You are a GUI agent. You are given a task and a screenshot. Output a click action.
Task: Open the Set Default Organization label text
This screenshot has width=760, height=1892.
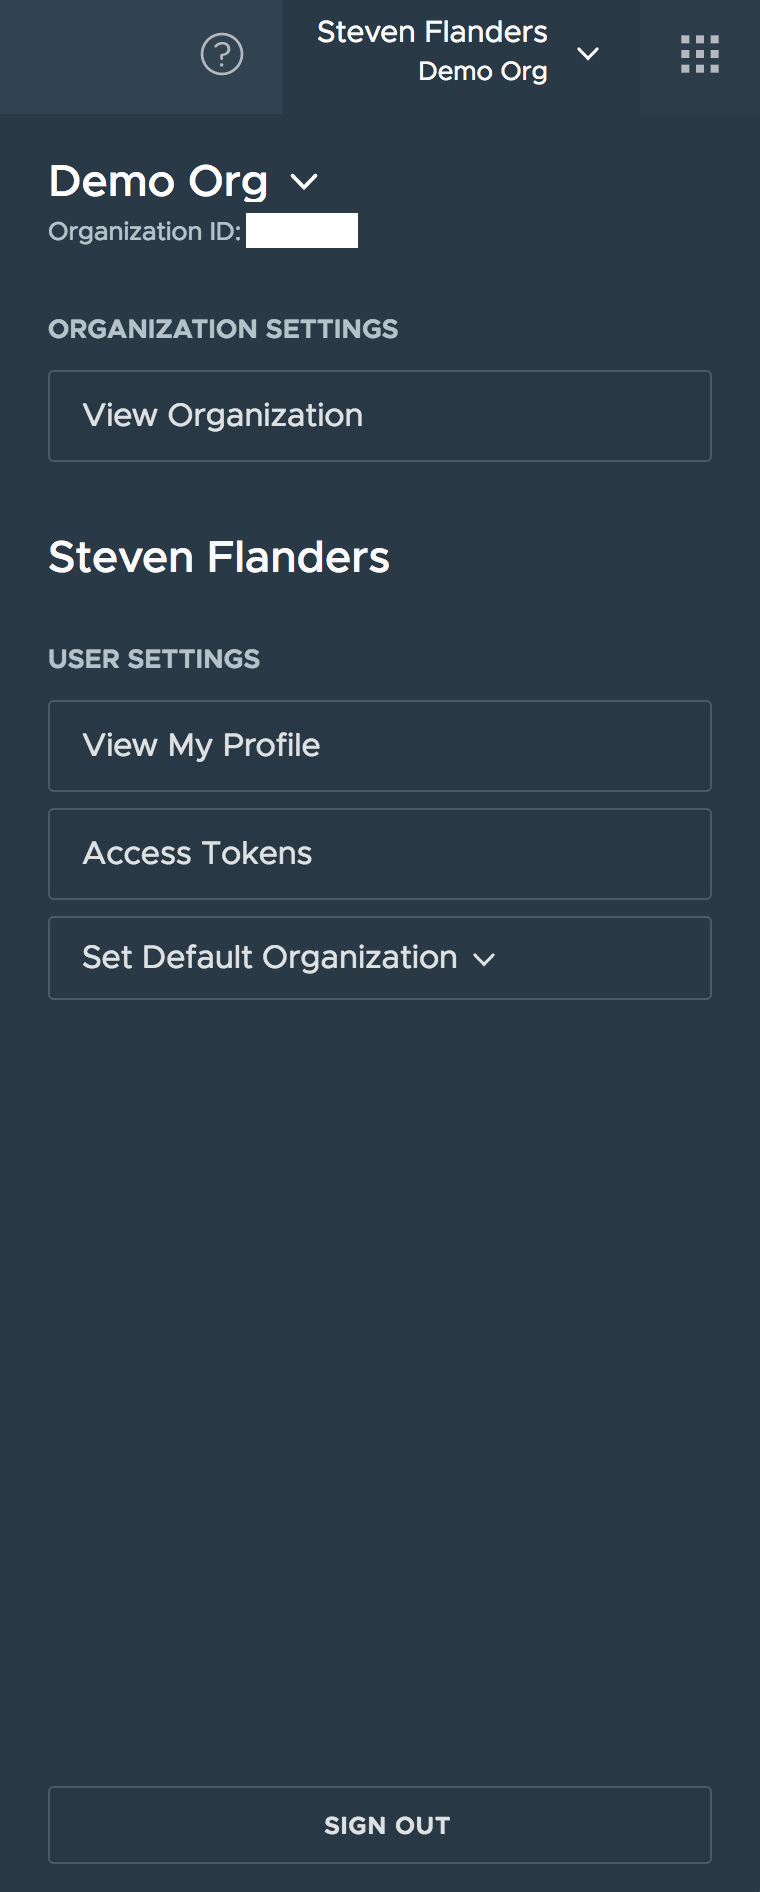tap(269, 958)
